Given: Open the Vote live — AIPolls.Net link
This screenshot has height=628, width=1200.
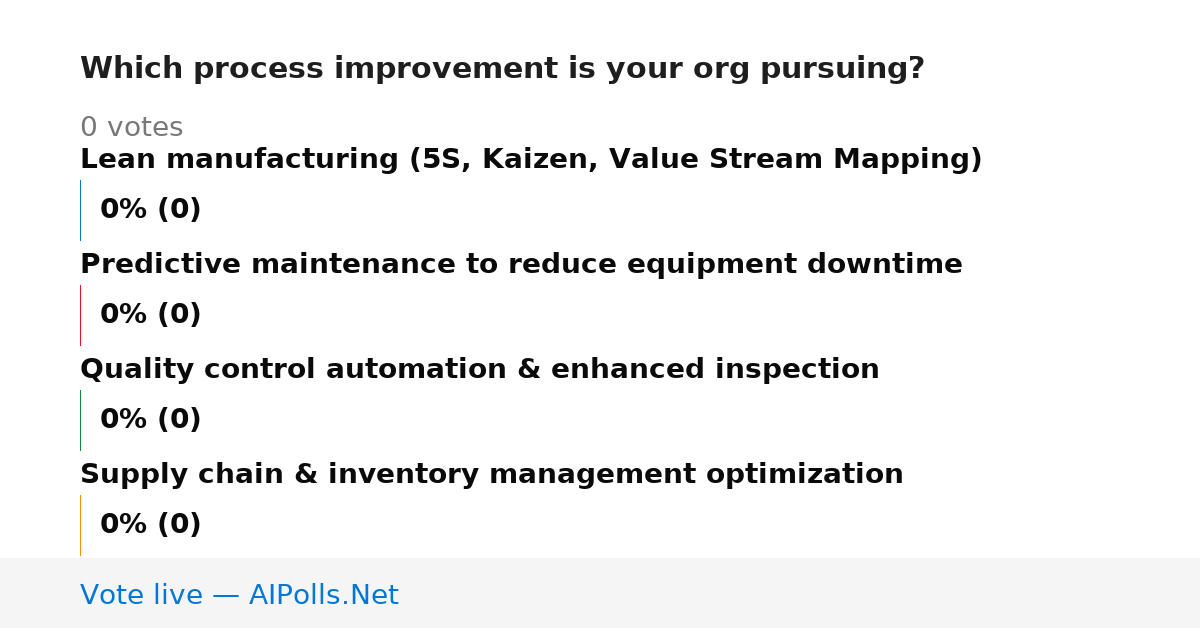Looking at the screenshot, I should point(239,595).
